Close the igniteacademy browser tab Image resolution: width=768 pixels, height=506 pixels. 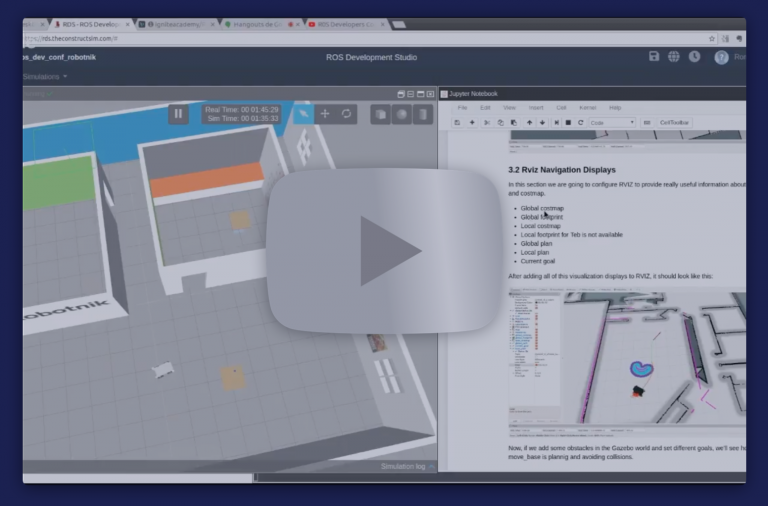(213, 24)
